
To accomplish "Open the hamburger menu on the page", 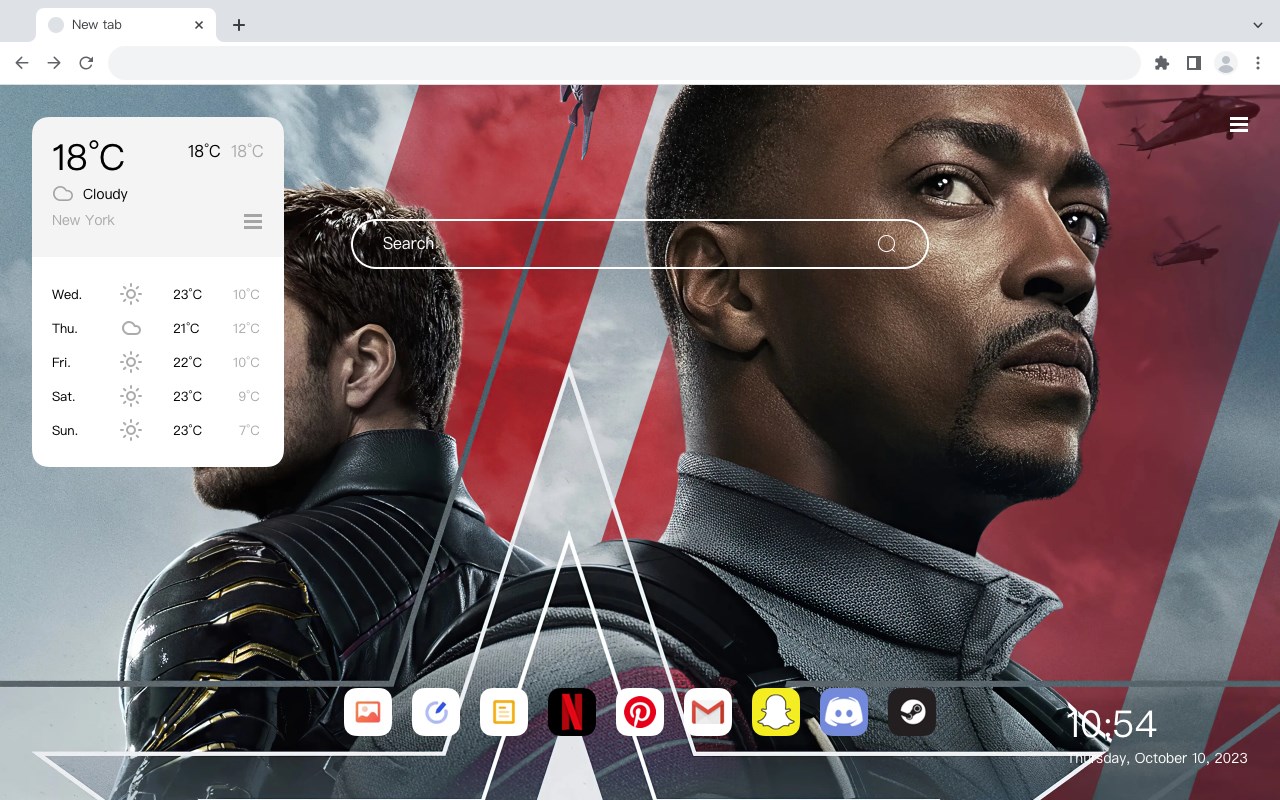I will tap(1239, 125).
